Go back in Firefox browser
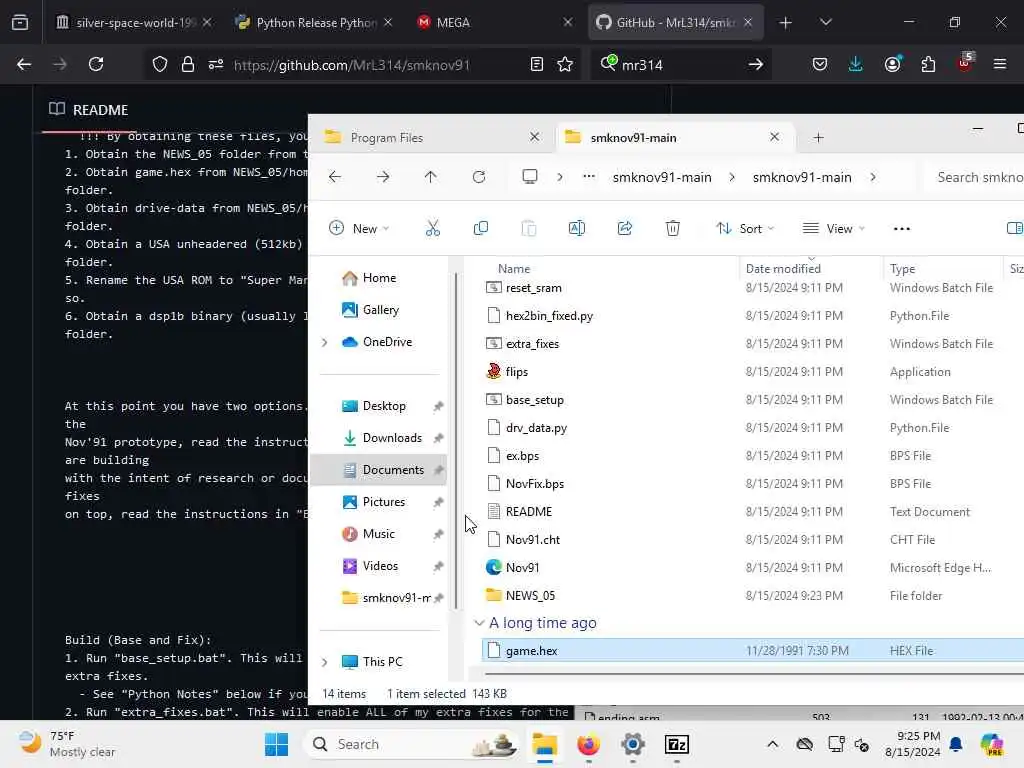 (x=24, y=64)
